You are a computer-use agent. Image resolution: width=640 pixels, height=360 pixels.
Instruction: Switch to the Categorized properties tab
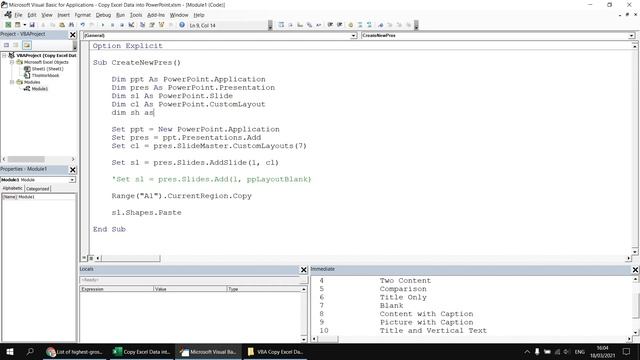point(38,189)
